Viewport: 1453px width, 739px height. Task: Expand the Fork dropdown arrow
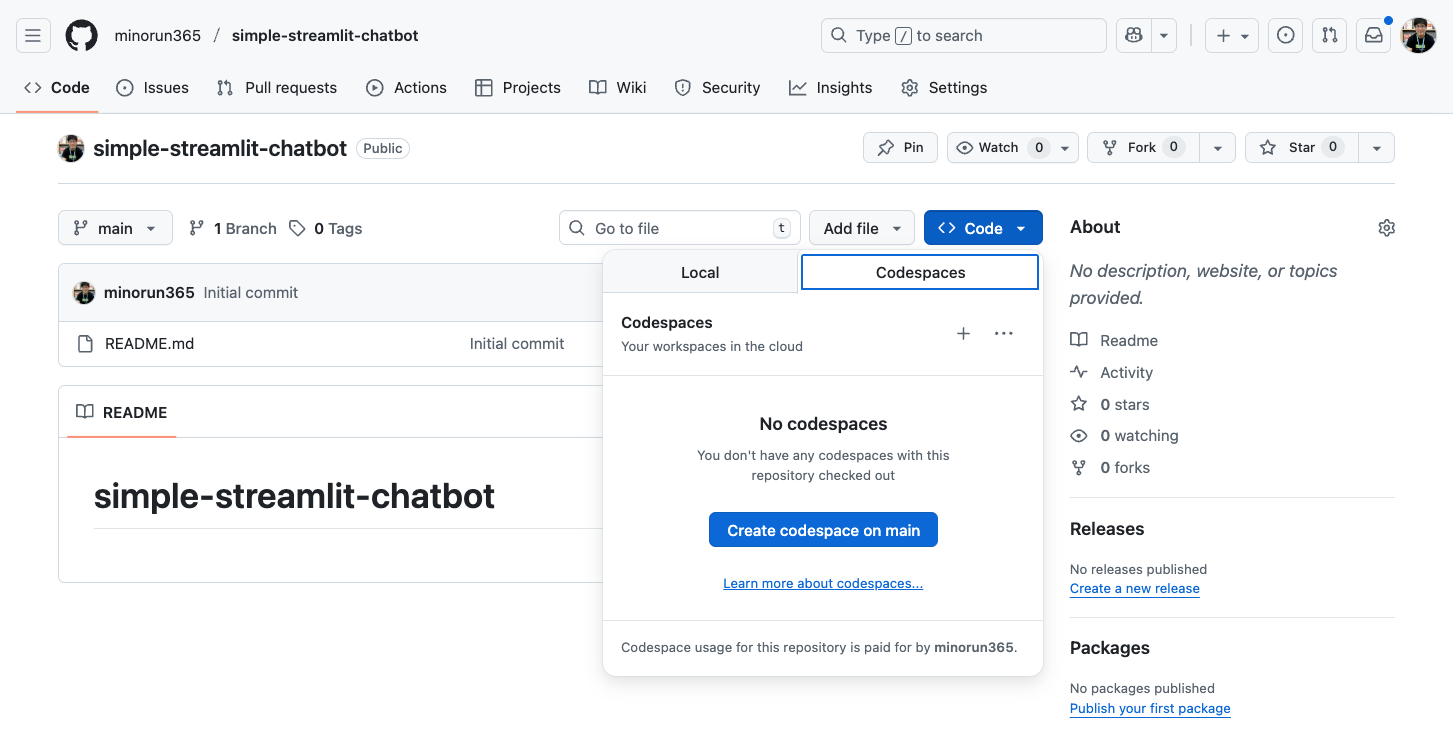coord(1218,148)
